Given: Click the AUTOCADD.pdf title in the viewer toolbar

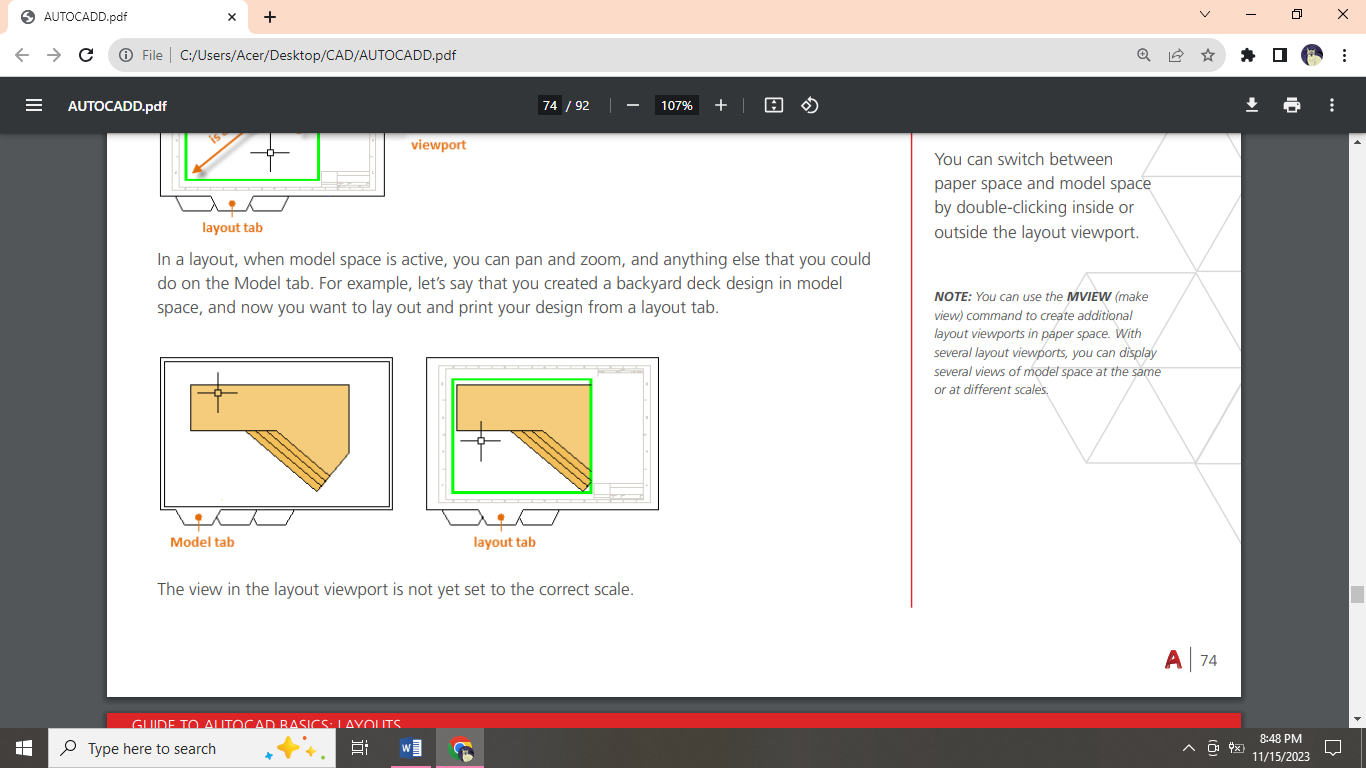Looking at the screenshot, I should coord(117,105).
